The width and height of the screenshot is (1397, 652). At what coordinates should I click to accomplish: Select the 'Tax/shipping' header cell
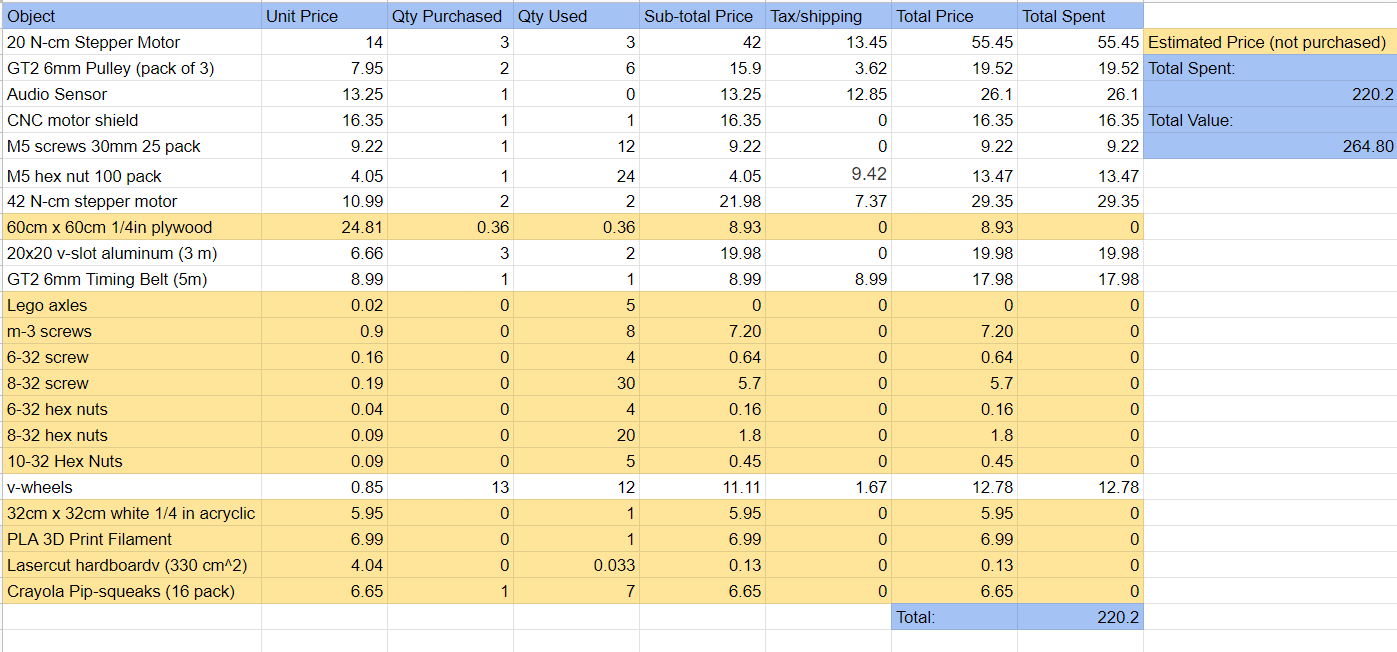[x=828, y=16]
